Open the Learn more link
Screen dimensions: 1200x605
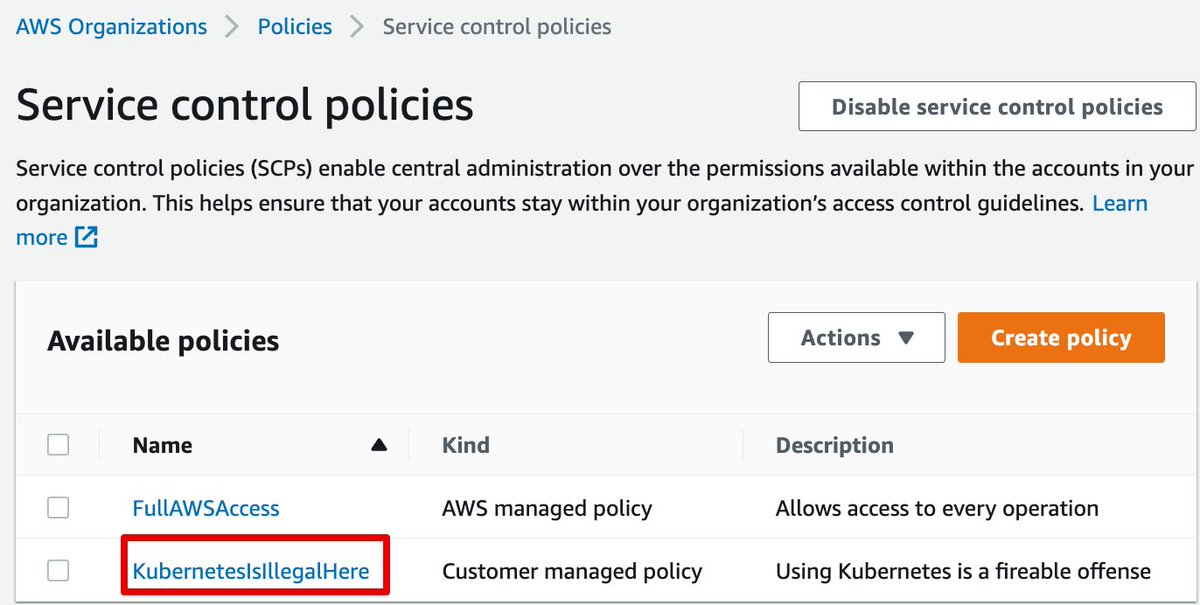(1120, 204)
